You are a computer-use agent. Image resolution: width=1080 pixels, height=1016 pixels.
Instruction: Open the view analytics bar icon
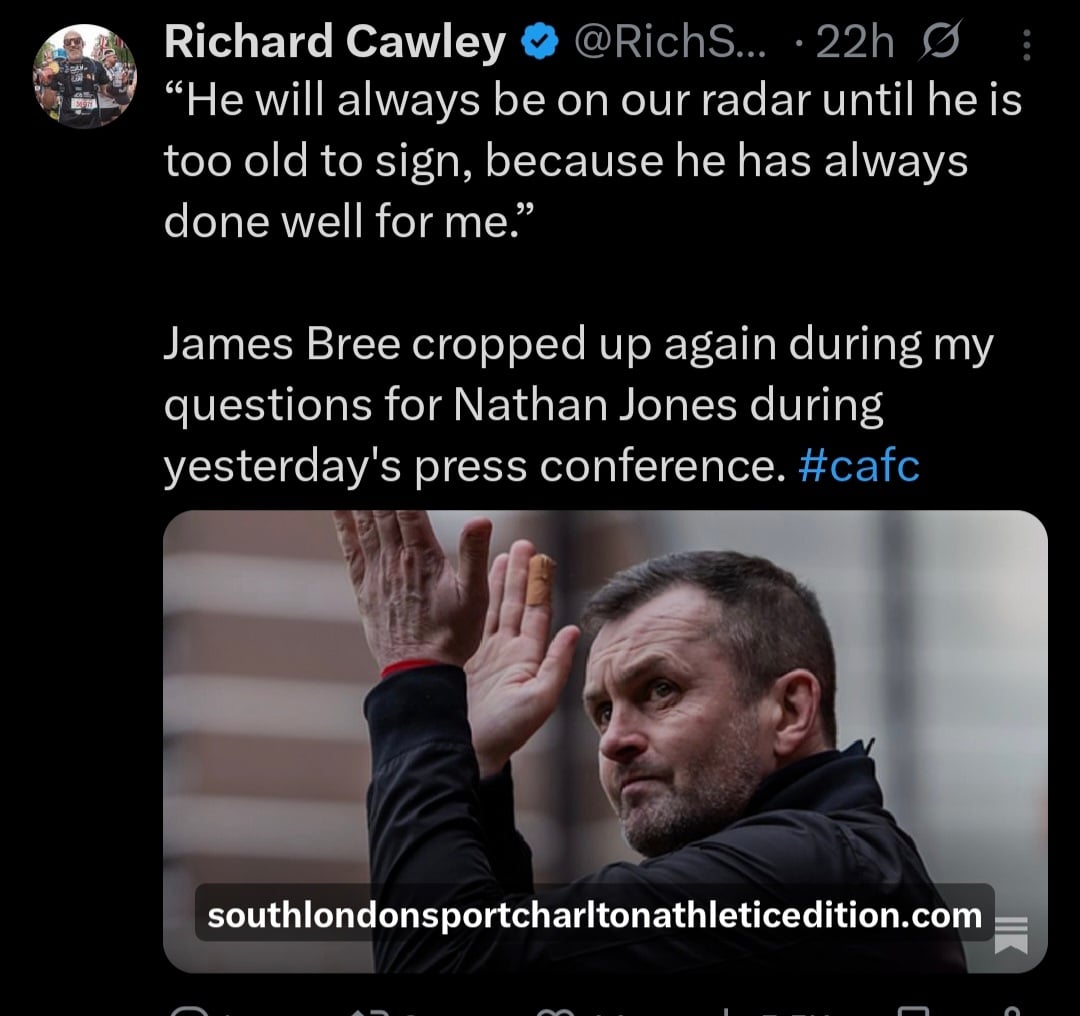728,1010
